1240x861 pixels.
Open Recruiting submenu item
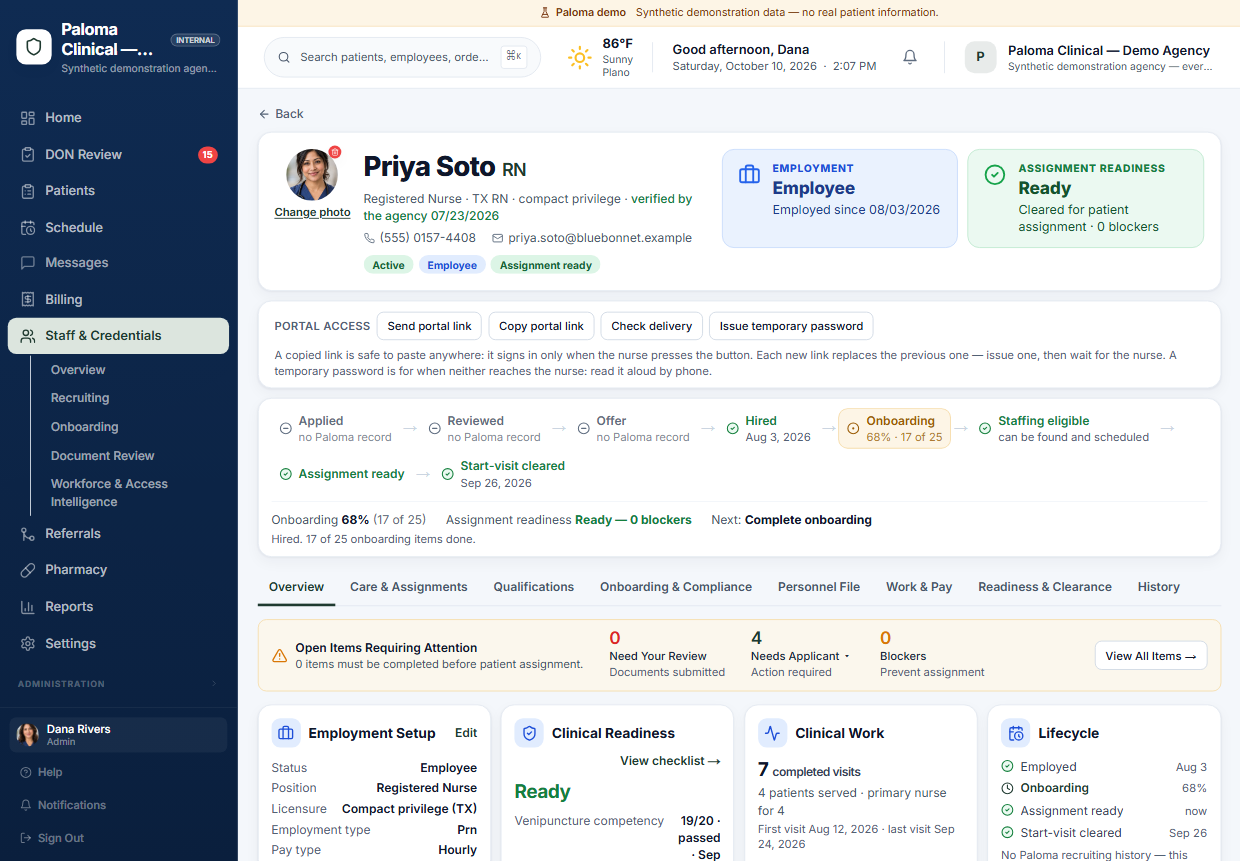pyautogui.click(x=80, y=398)
